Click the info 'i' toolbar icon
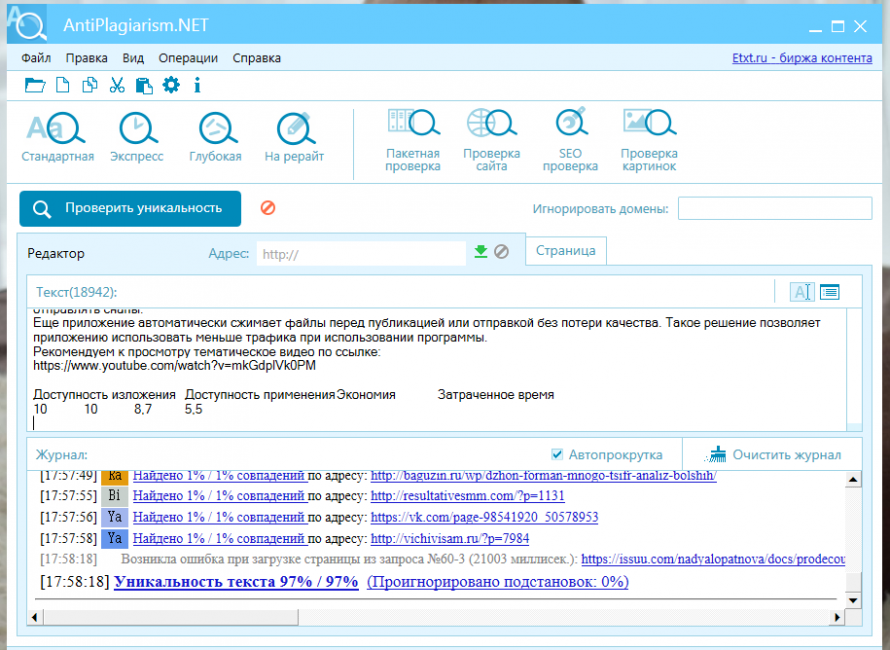Viewport: 890px width, 650px height. tap(197, 85)
